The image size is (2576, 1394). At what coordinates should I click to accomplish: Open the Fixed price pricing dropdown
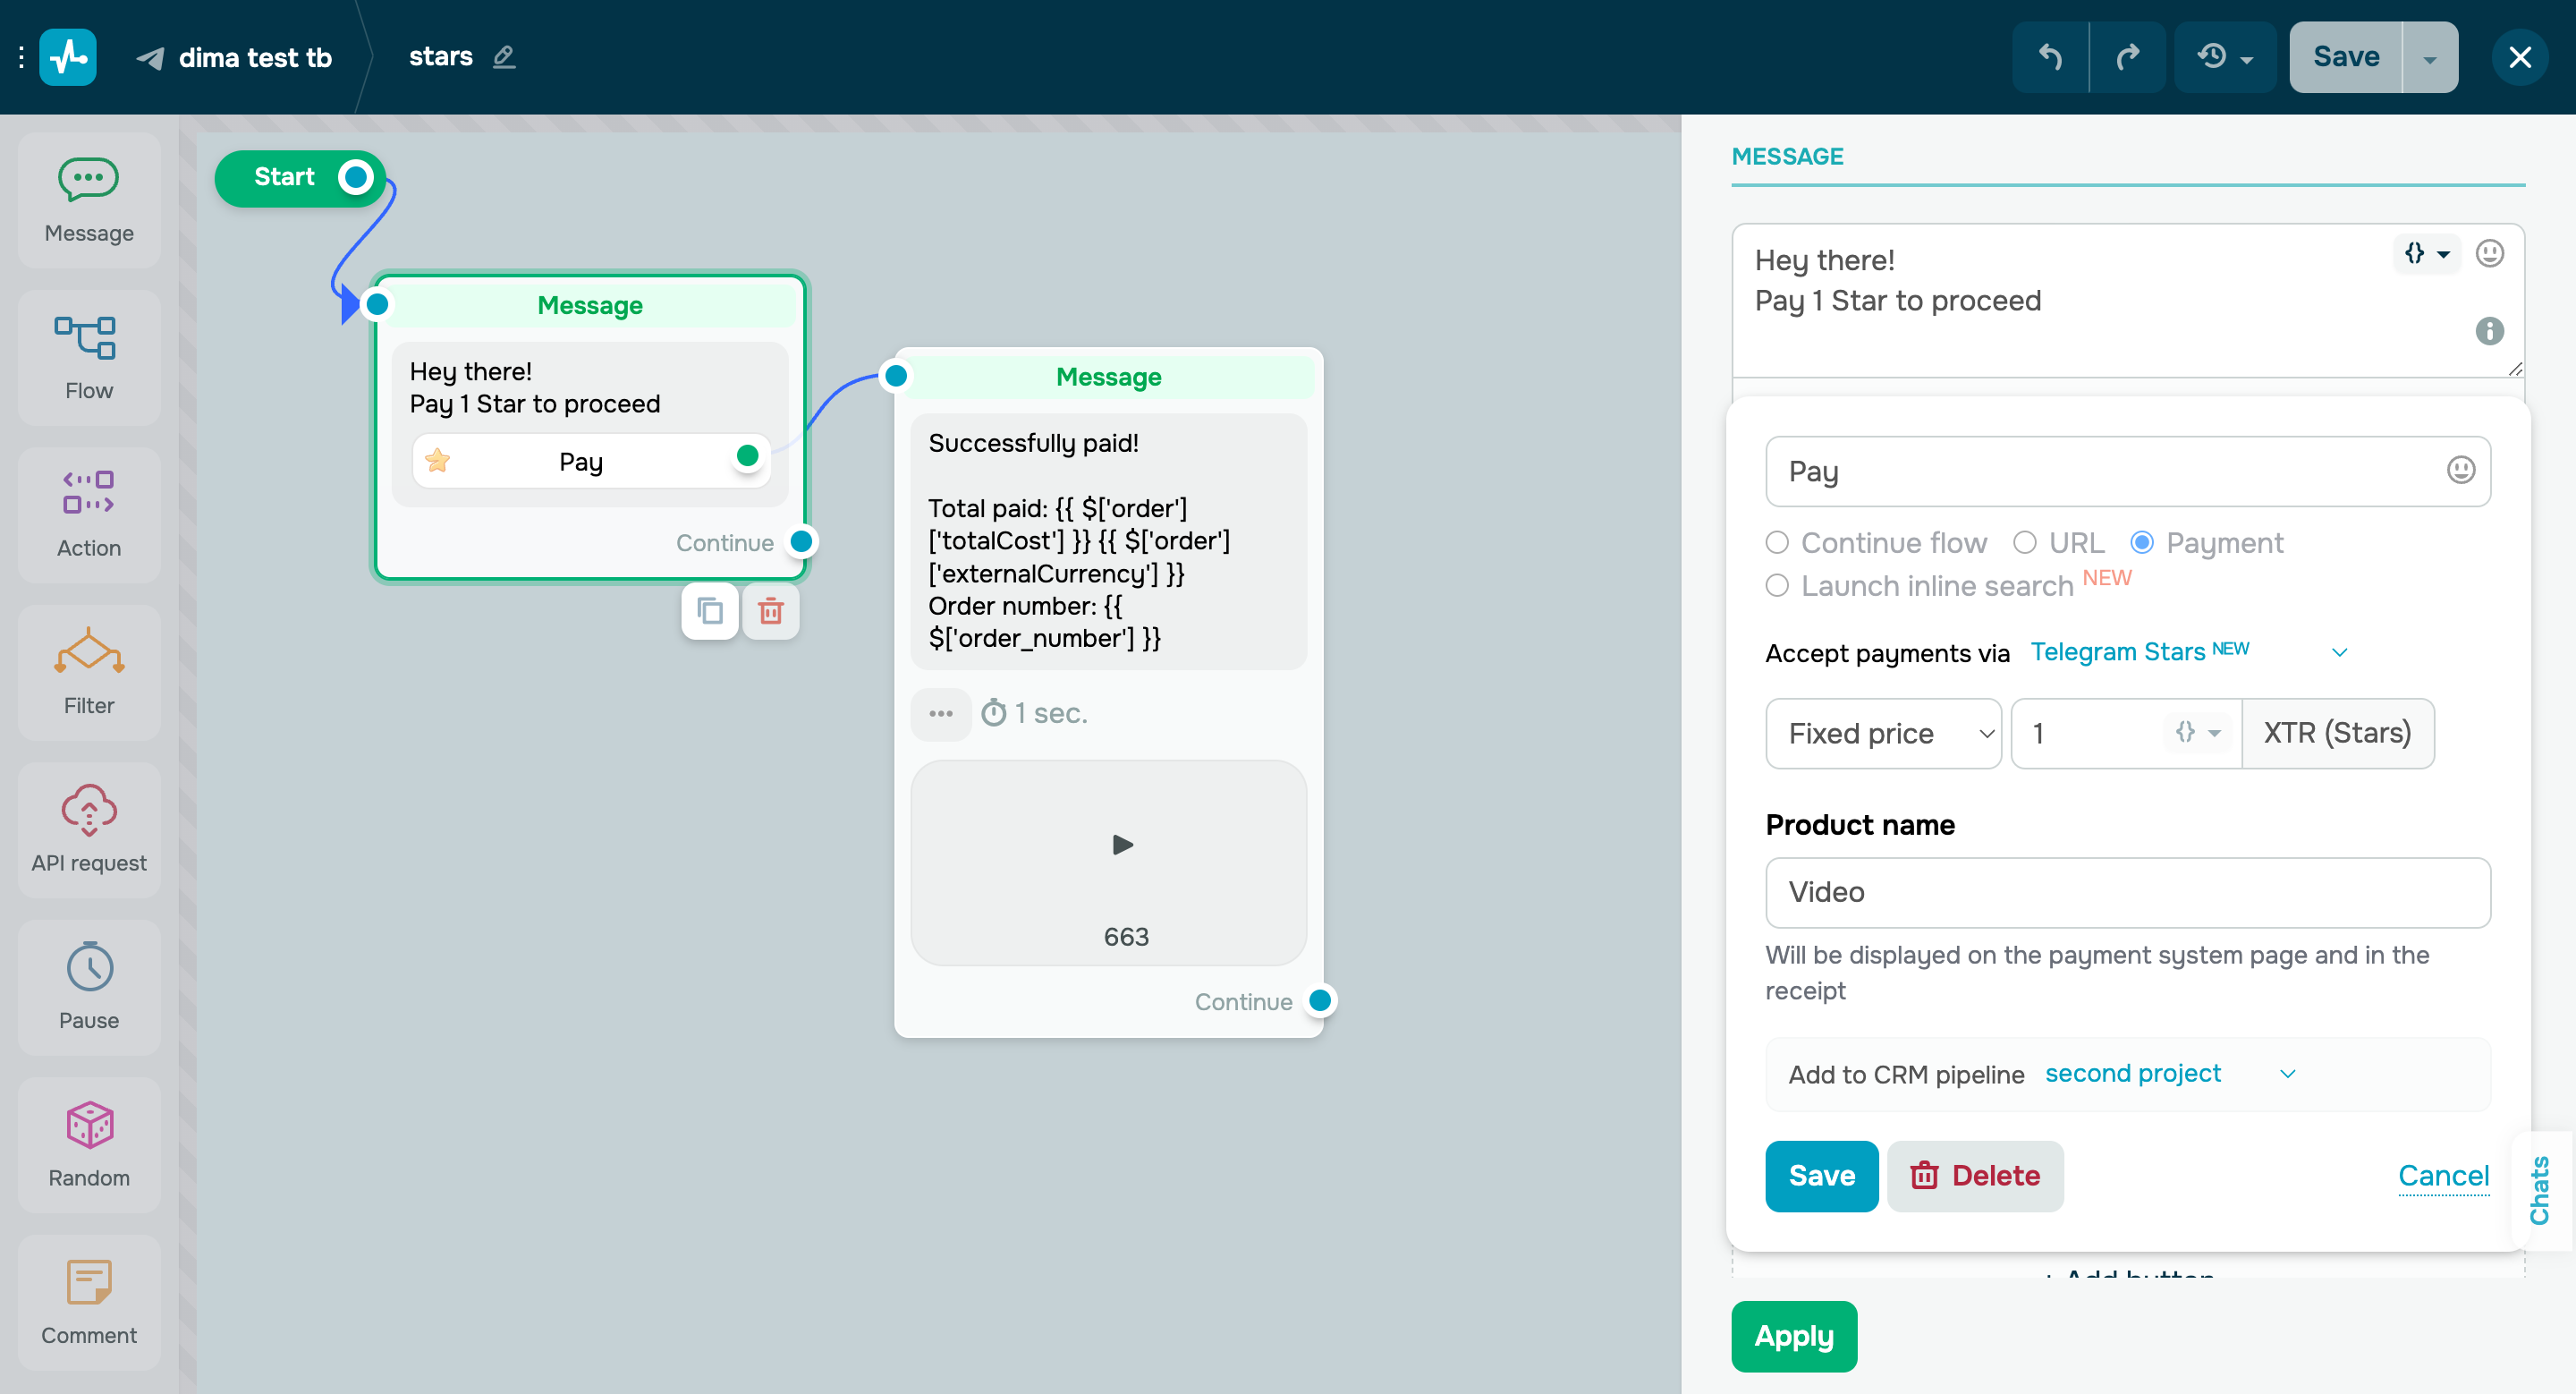(x=1884, y=733)
